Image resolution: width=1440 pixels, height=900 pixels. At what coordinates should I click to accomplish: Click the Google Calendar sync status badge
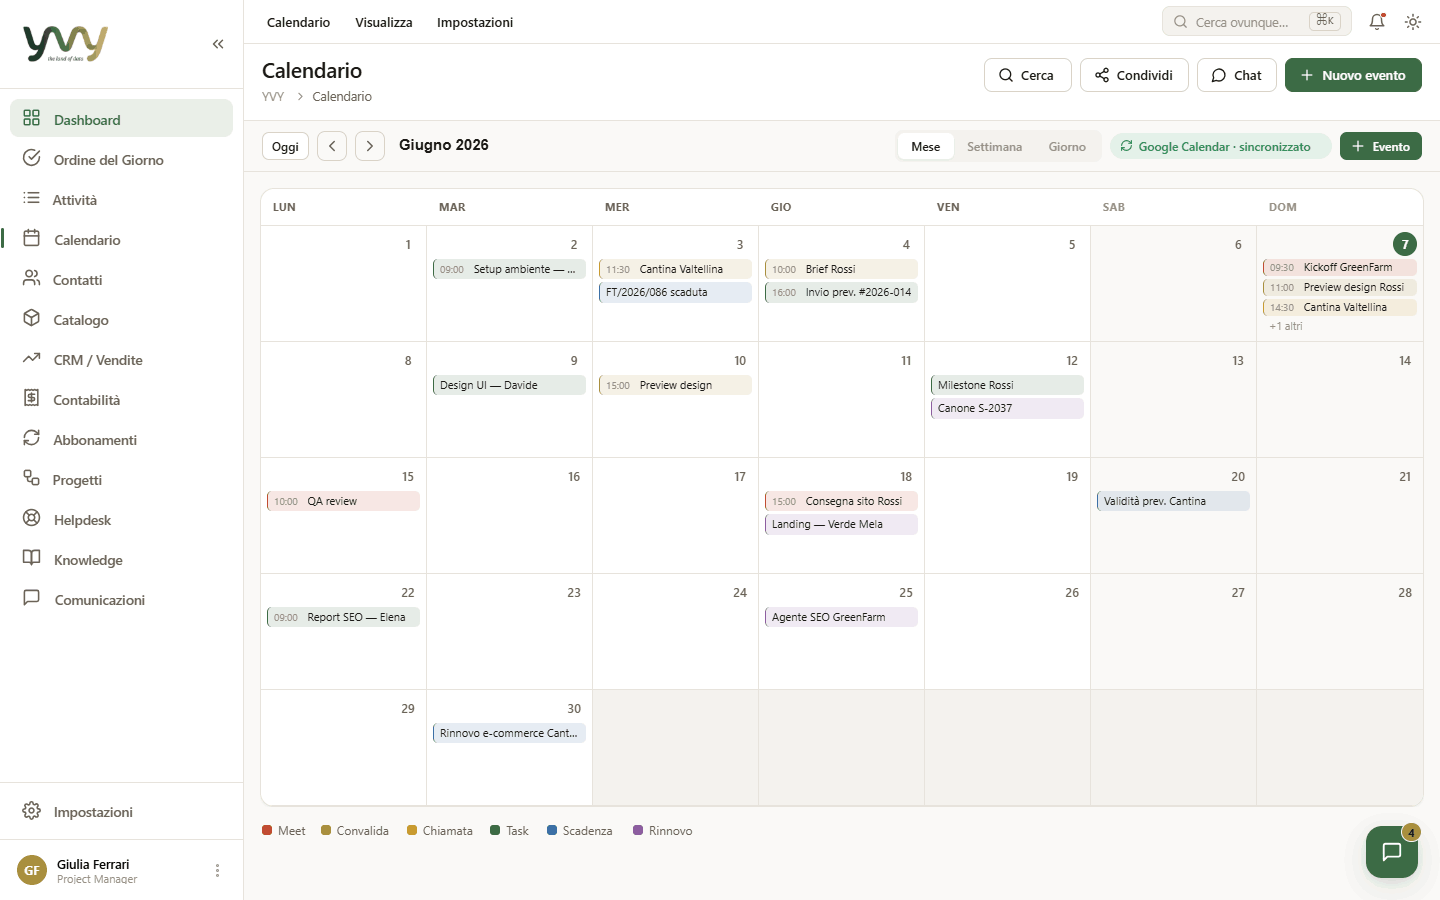point(1221,146)
